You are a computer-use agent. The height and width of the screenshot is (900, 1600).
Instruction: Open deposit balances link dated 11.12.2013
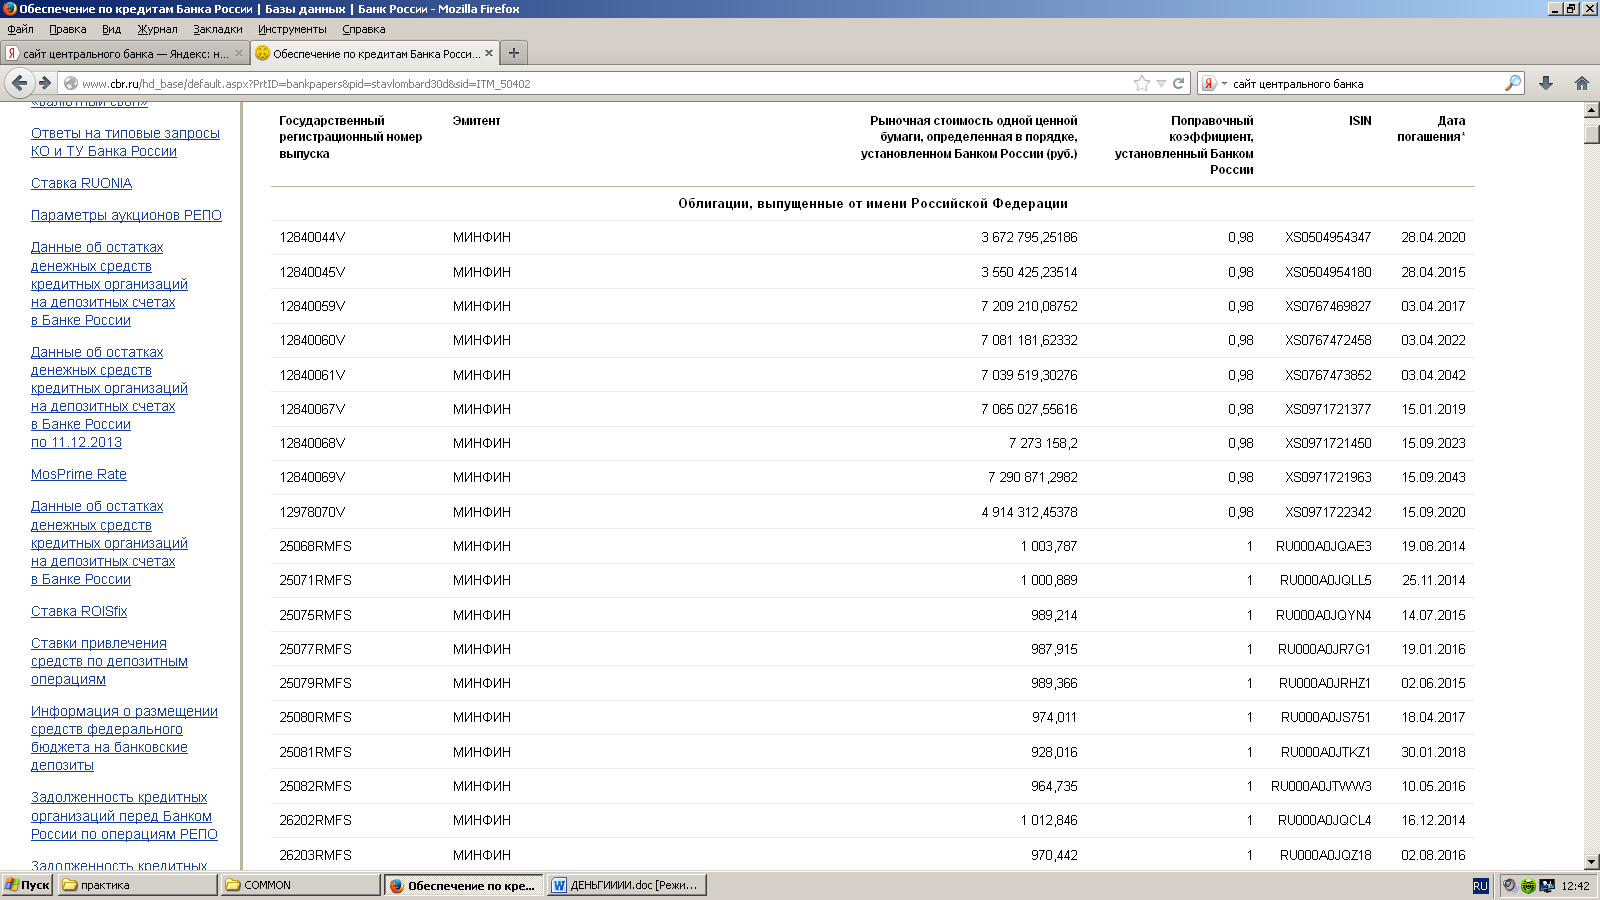(109, 397)
